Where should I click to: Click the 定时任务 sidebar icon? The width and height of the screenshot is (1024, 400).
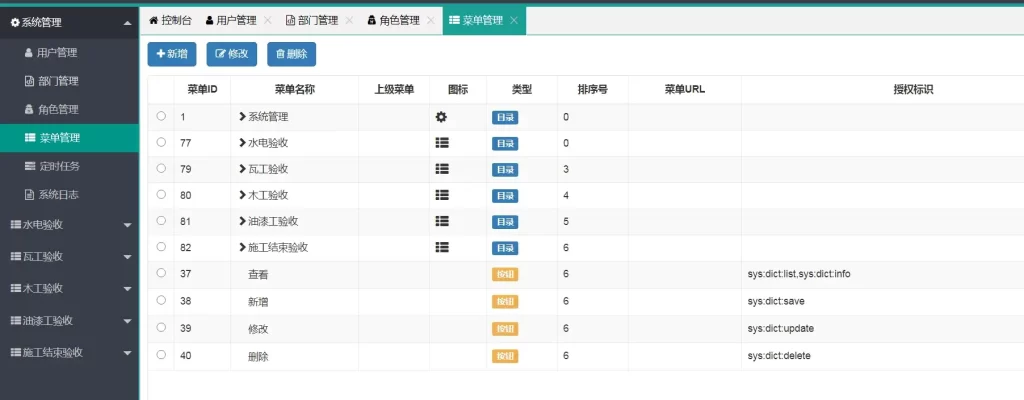[x=29, y=166]
